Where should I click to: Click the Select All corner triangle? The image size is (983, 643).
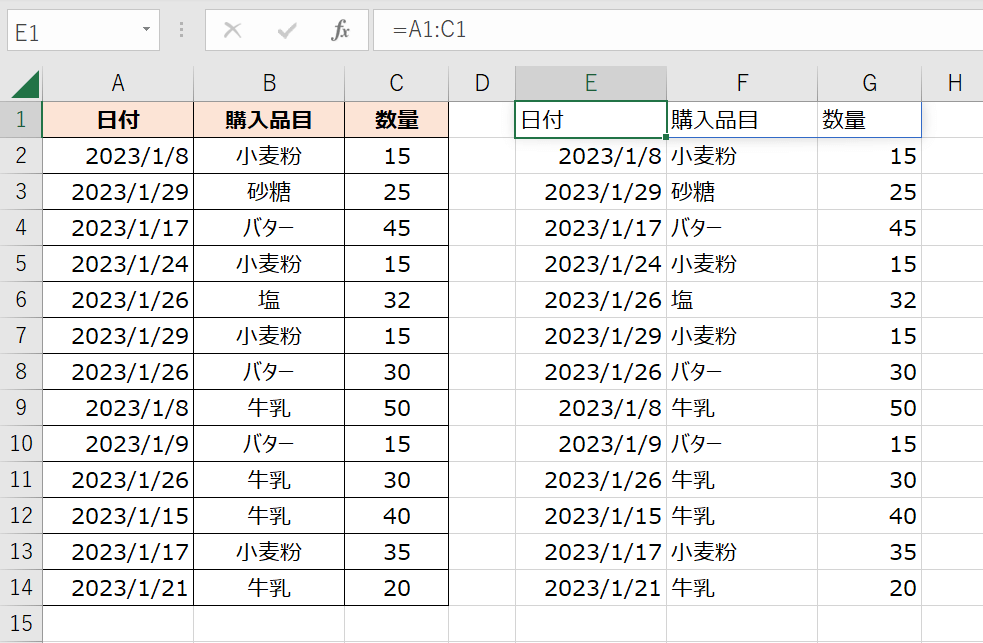point(25,84)
